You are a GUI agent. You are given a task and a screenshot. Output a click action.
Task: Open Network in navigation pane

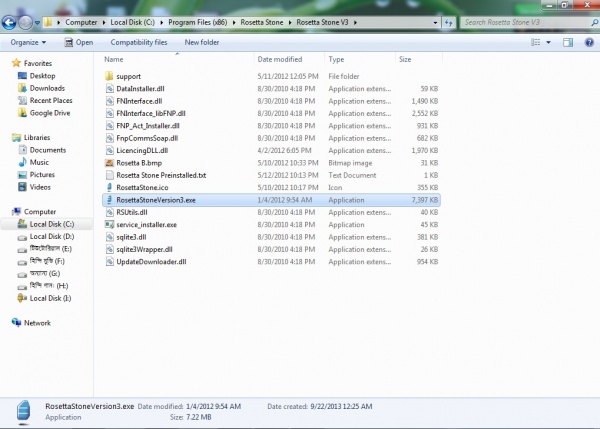(37, 323)
